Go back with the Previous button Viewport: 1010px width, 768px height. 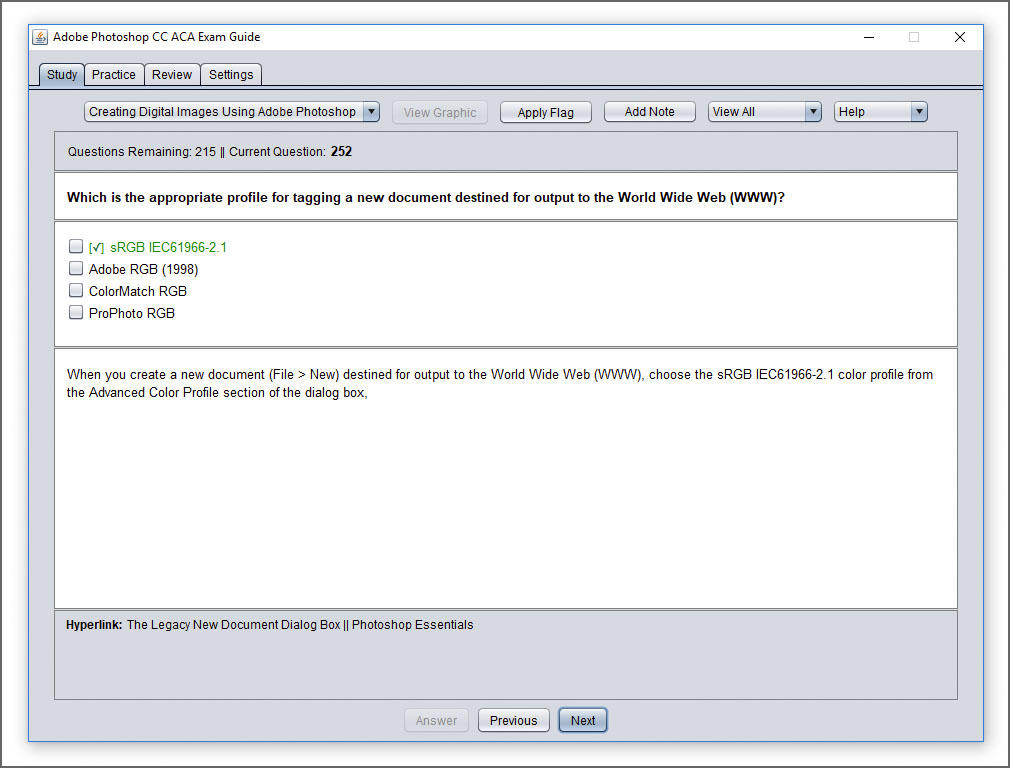tap(513, 720)
